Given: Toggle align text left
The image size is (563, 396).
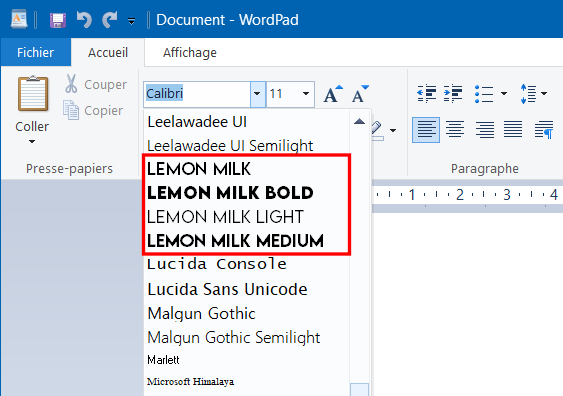Looking at the screenshot, I should pyautogui.click(x=426, y=130).
